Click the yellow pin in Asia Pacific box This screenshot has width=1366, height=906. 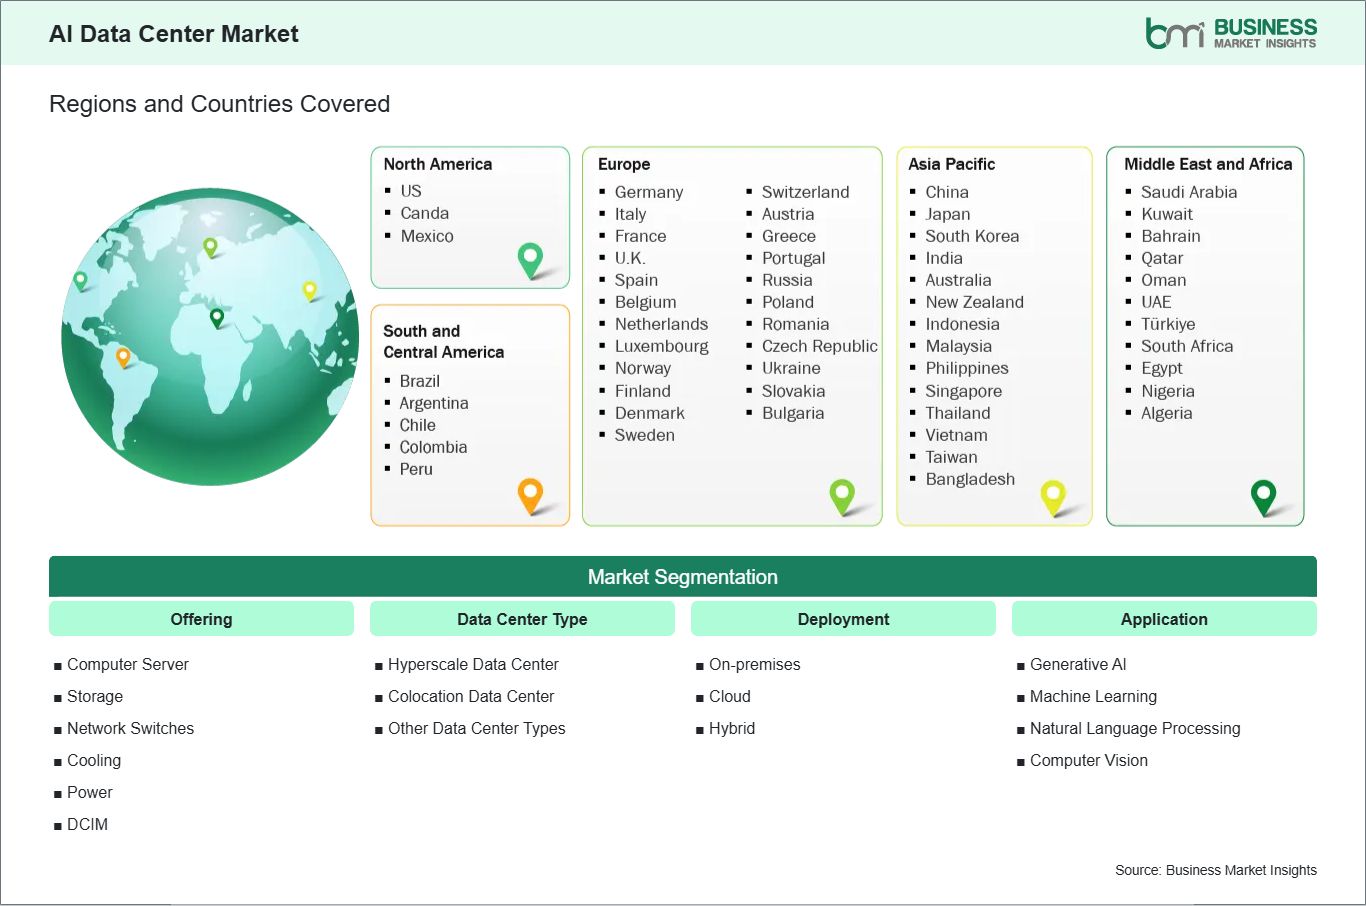point(1053,495)
